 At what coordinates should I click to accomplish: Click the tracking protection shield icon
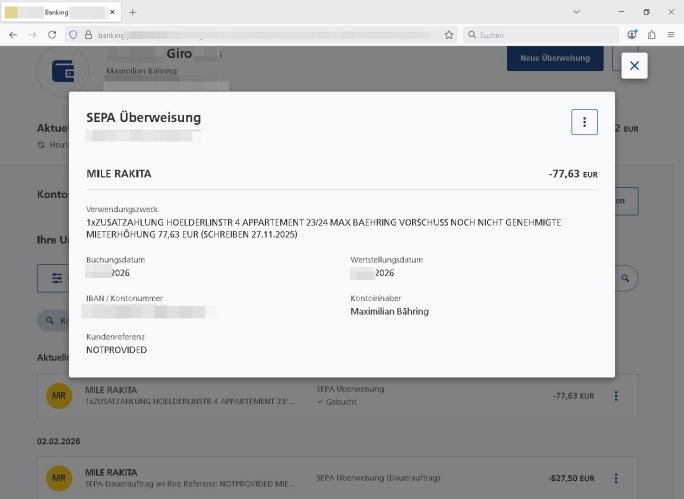tap(73, 34)
